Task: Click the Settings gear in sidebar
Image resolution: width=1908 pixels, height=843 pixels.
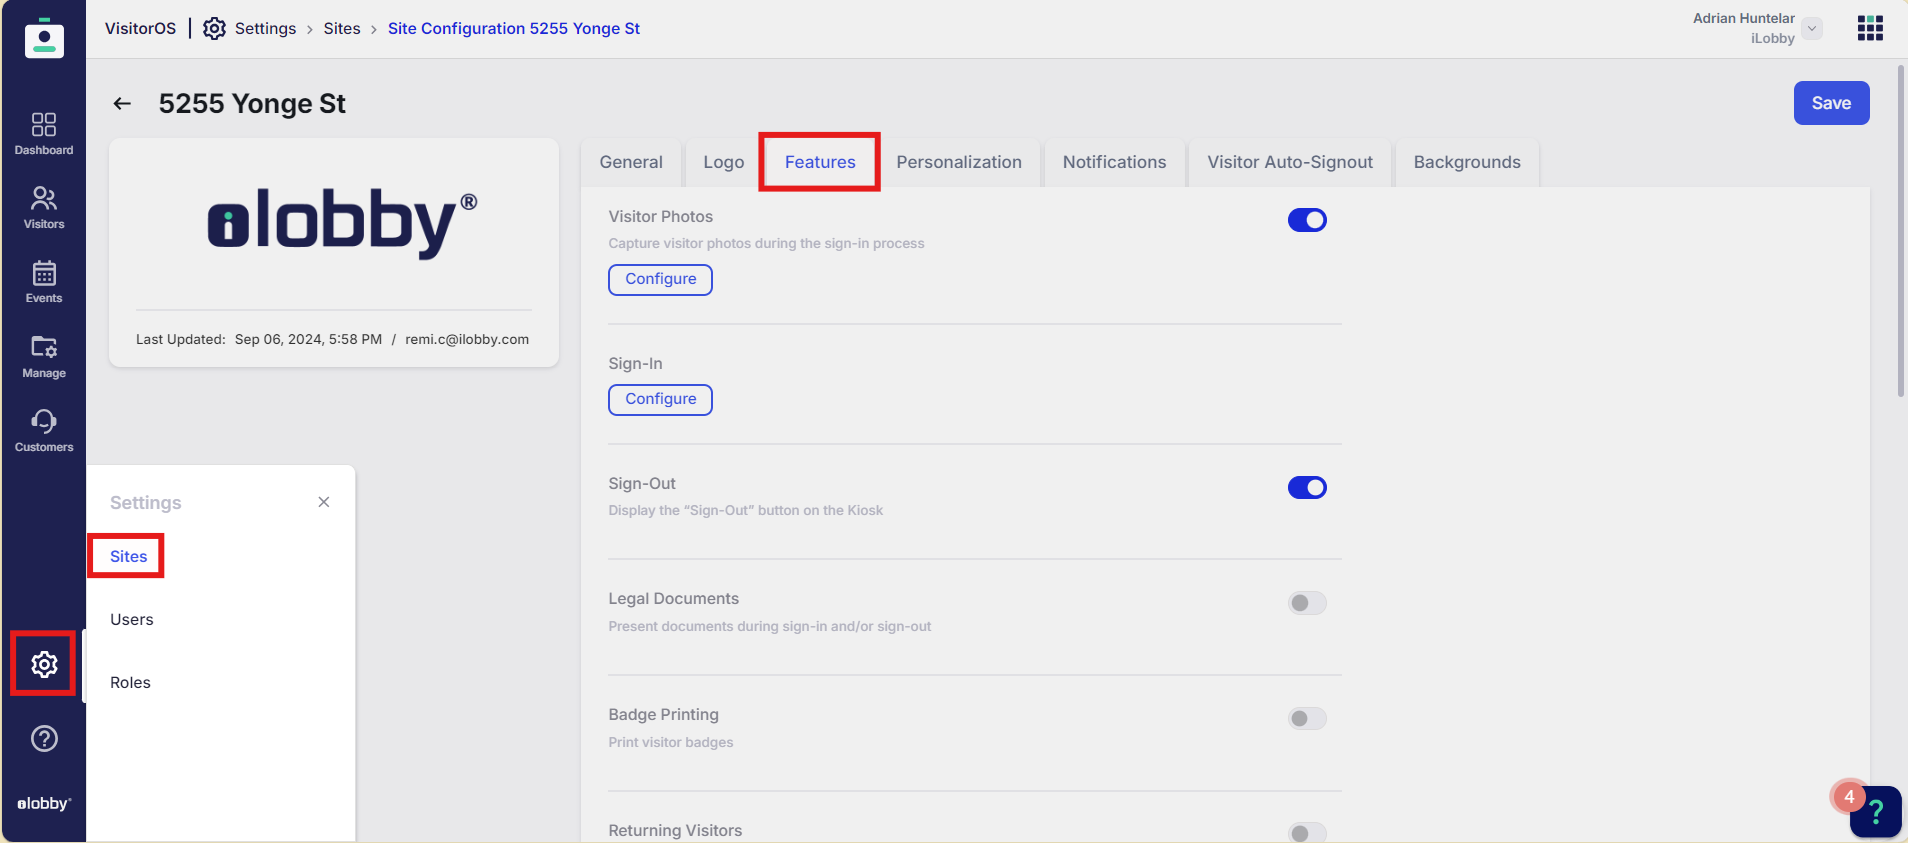Action: coord(44,664)
